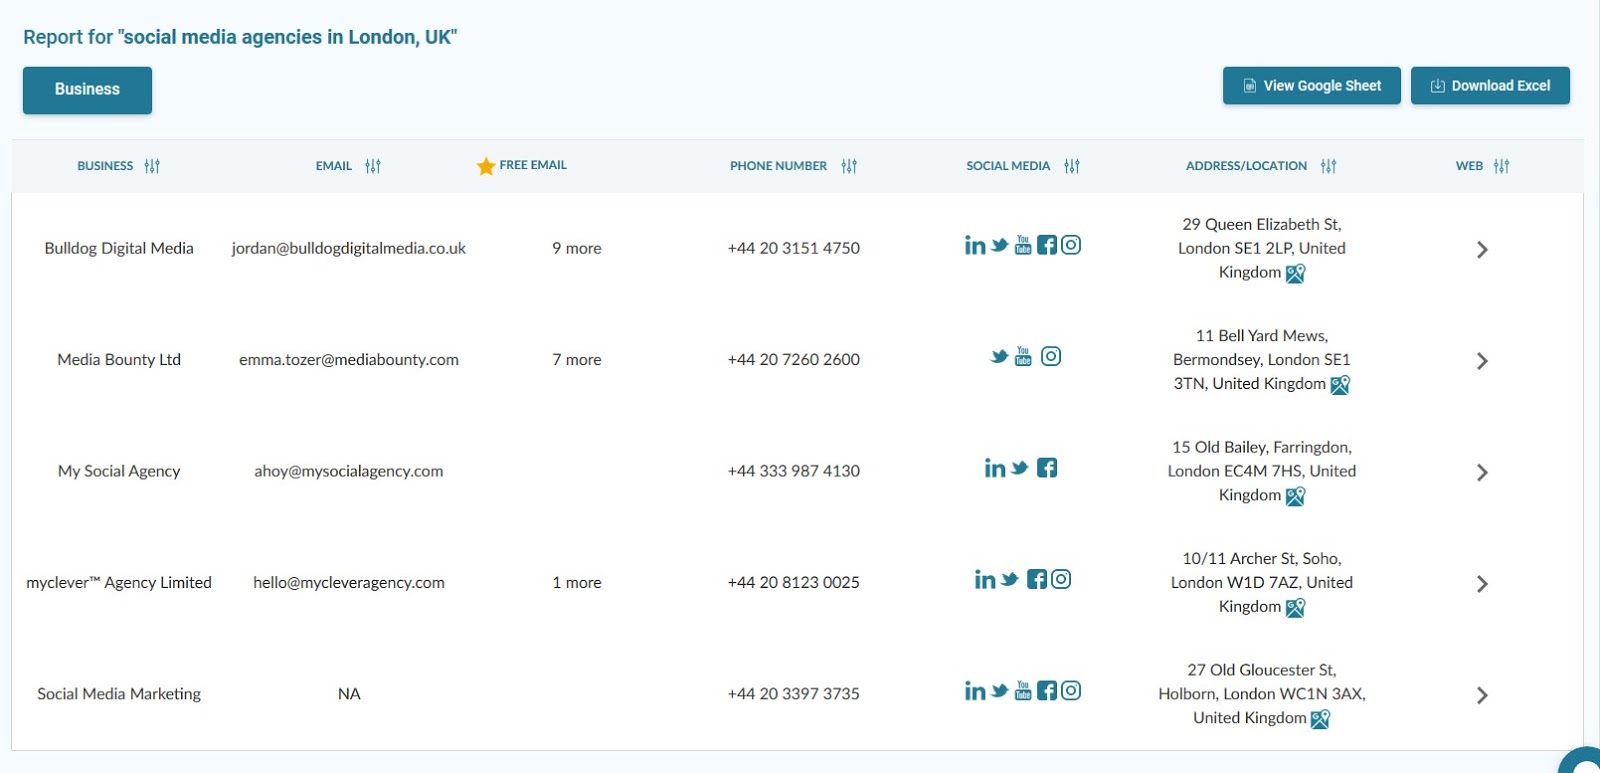
Task: Expand web arrow for Media Bounty Ltd
Action: point(1482,361)
